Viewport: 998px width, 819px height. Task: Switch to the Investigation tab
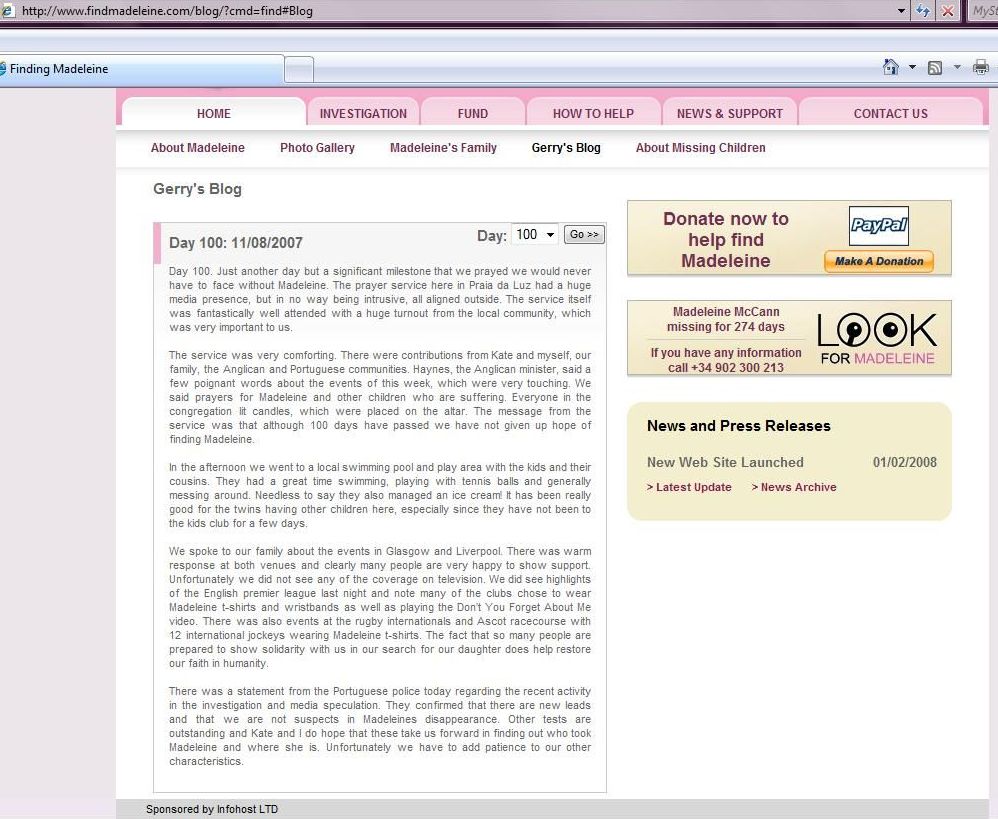coord(363,113)
